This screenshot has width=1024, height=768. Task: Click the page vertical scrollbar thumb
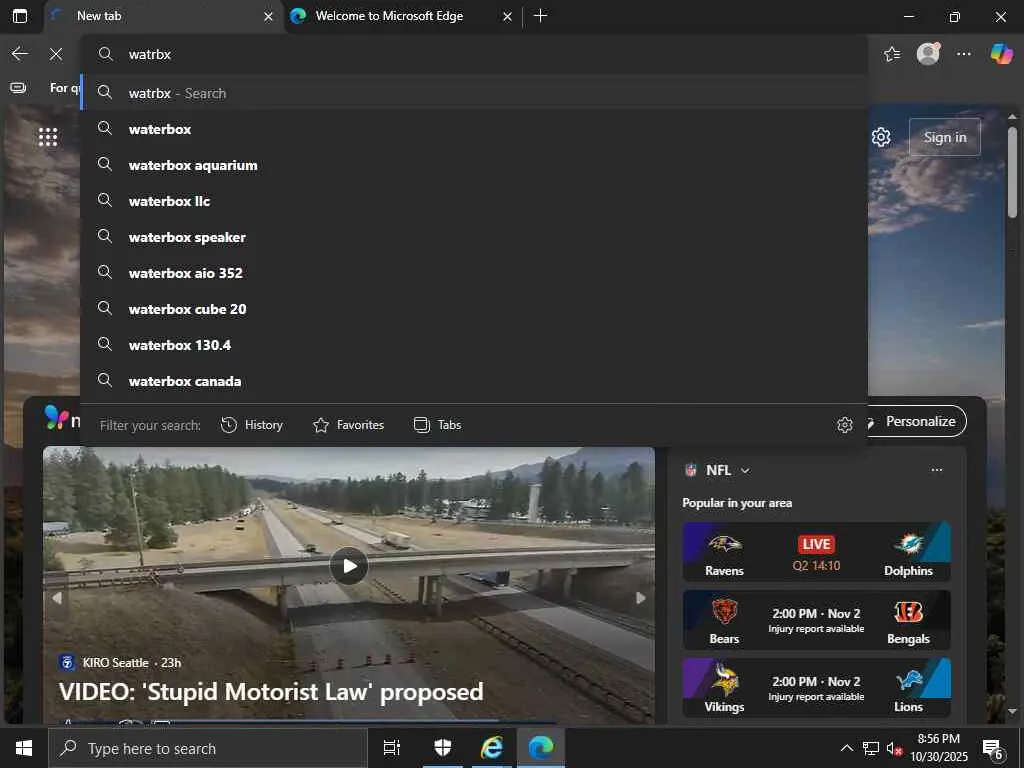click(x=1012, y=172)
